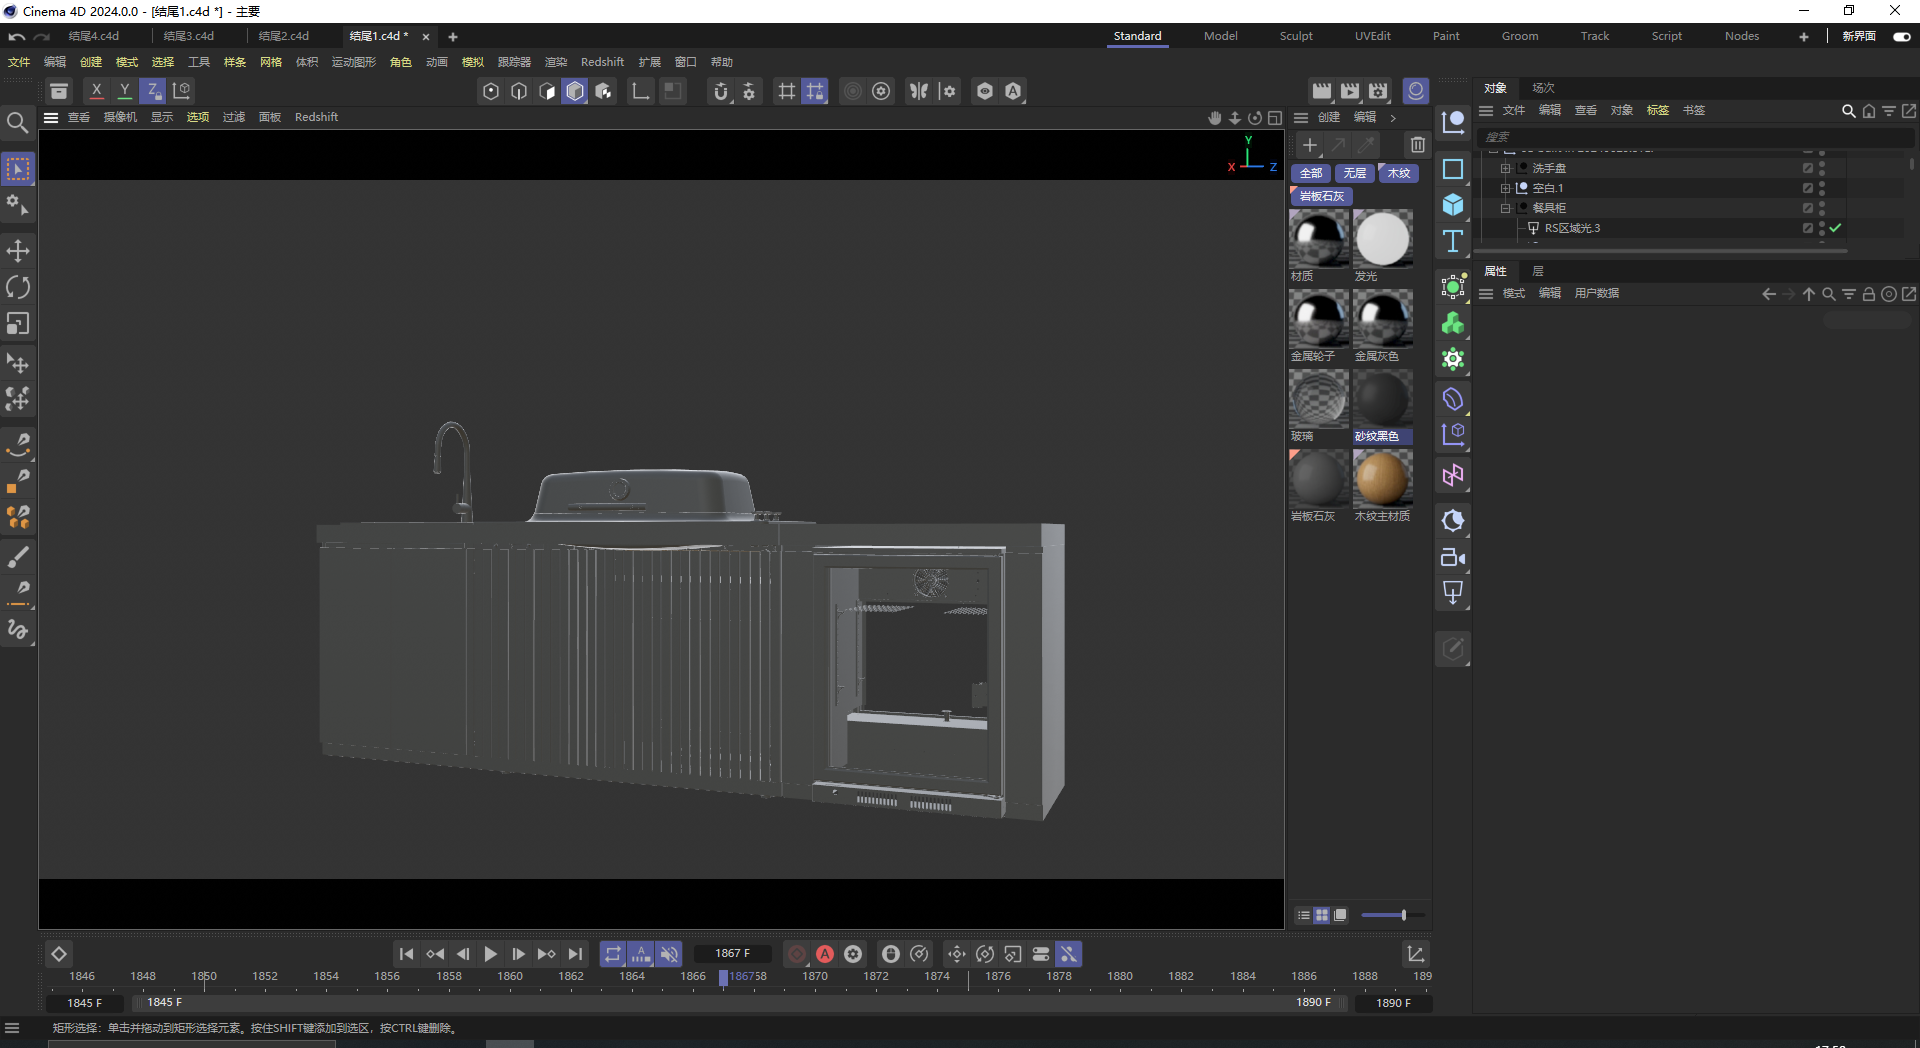The height and width of the screenshot is (1048, 1920).
Task: Open the search magnifier in left toolbar
Action: 17,123
